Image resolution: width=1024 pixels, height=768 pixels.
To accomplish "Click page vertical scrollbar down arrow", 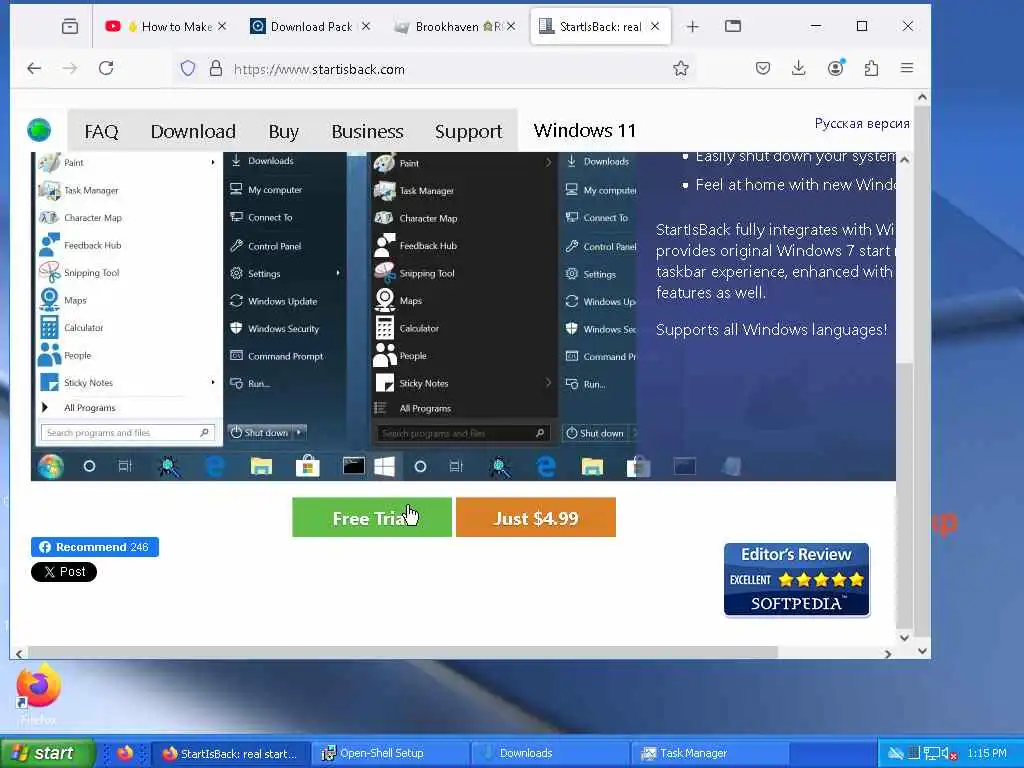I will 921,650.
